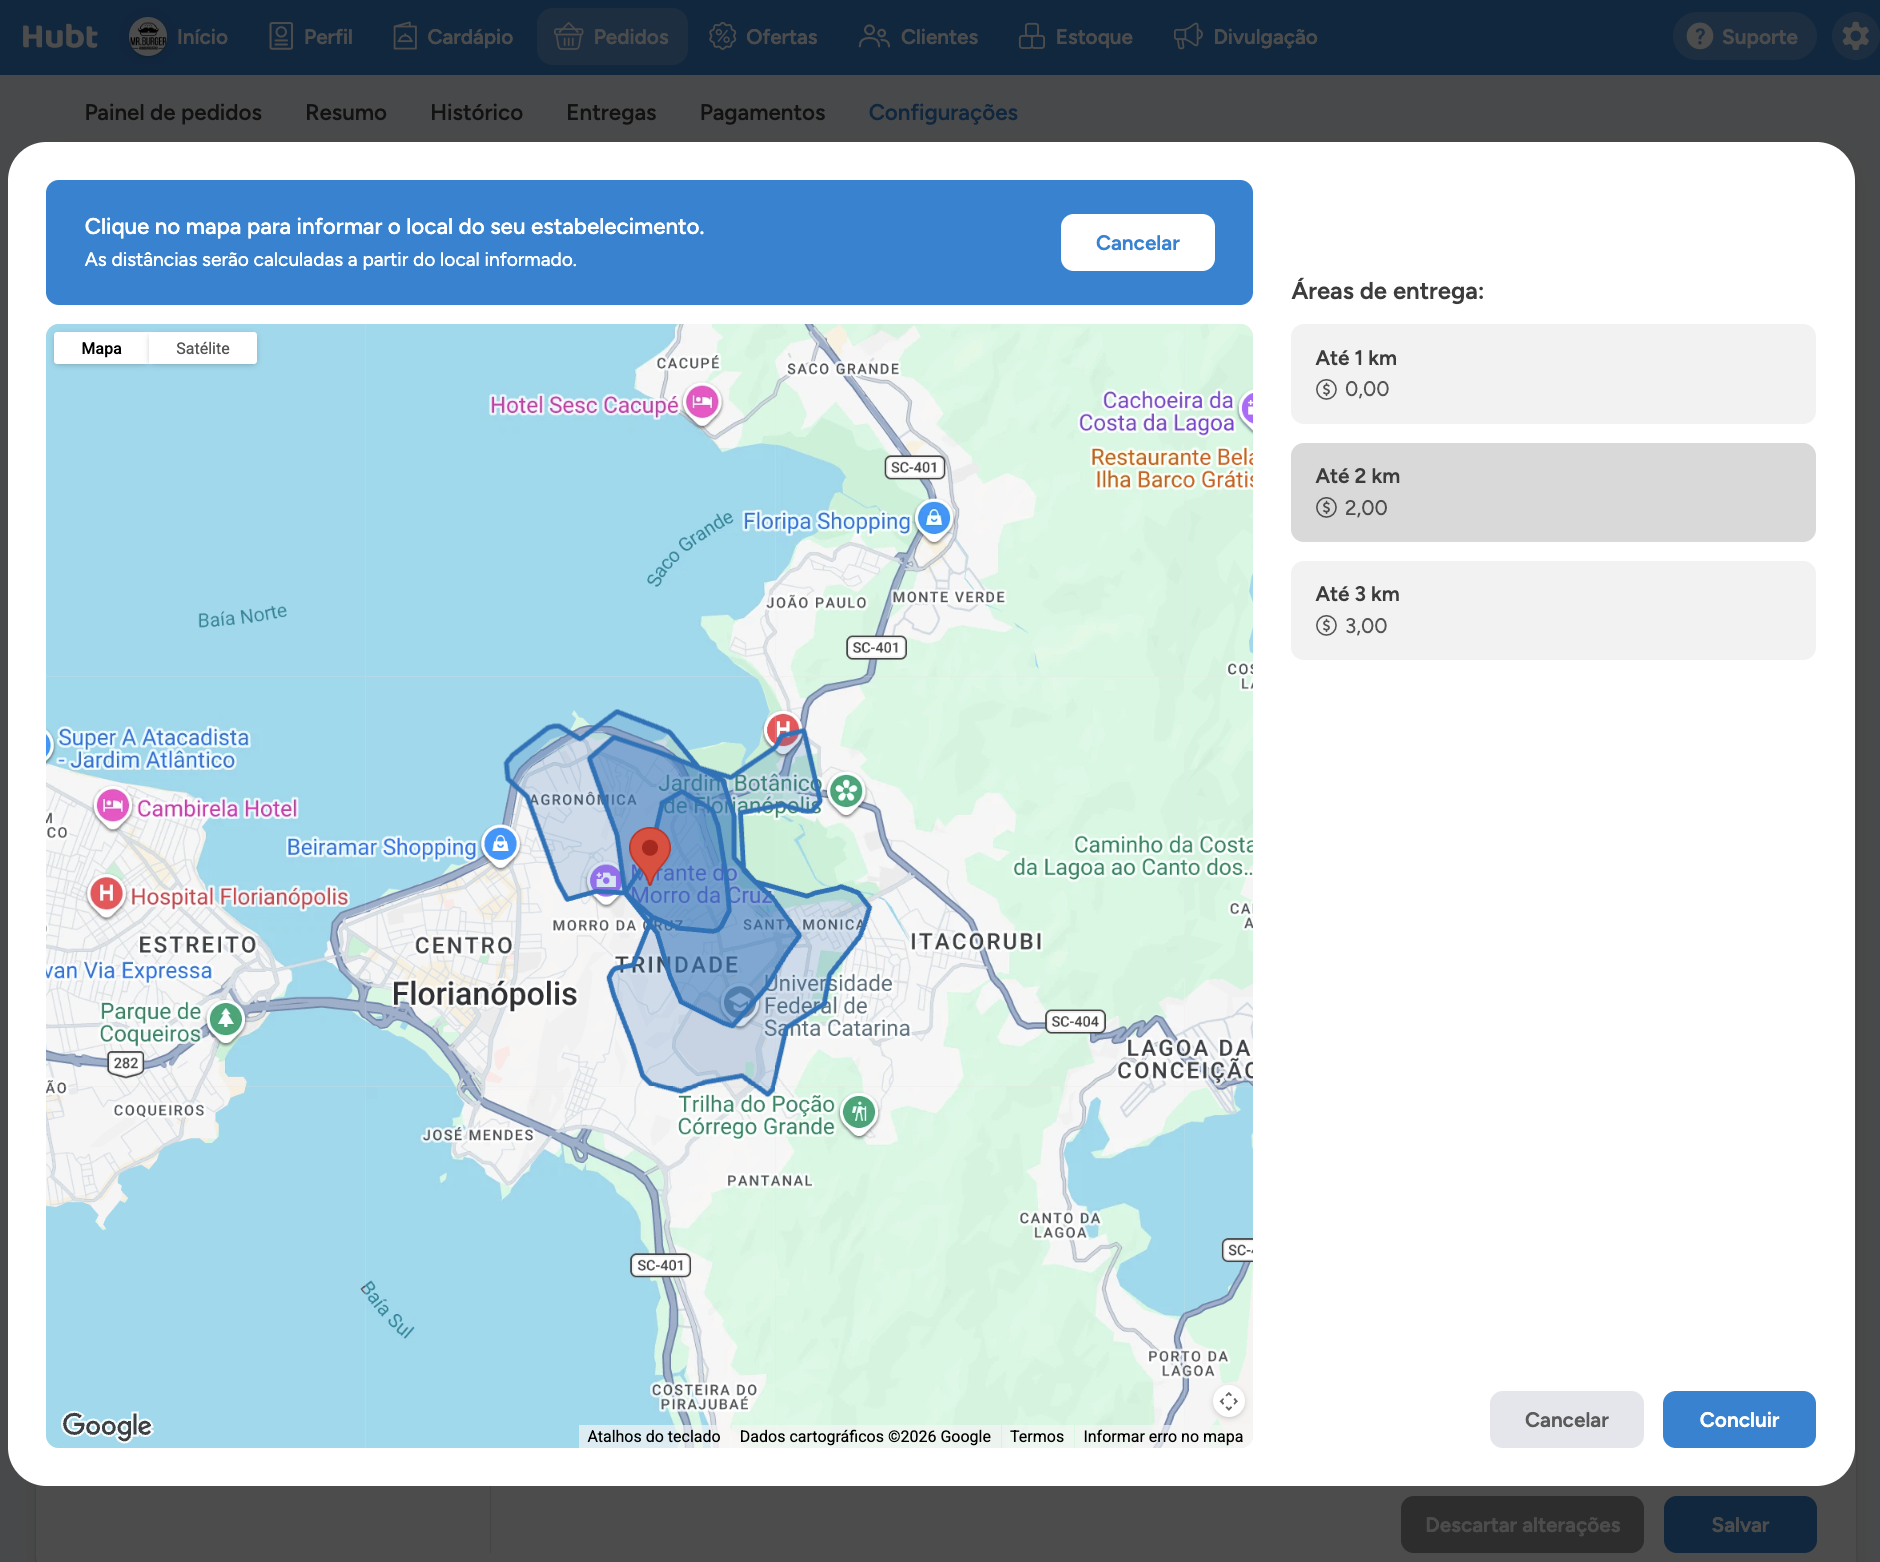Screen dimensions: 1880x1562
Task: Click the Trilha do Poção hiking marker
Action: coord(859,1112)
